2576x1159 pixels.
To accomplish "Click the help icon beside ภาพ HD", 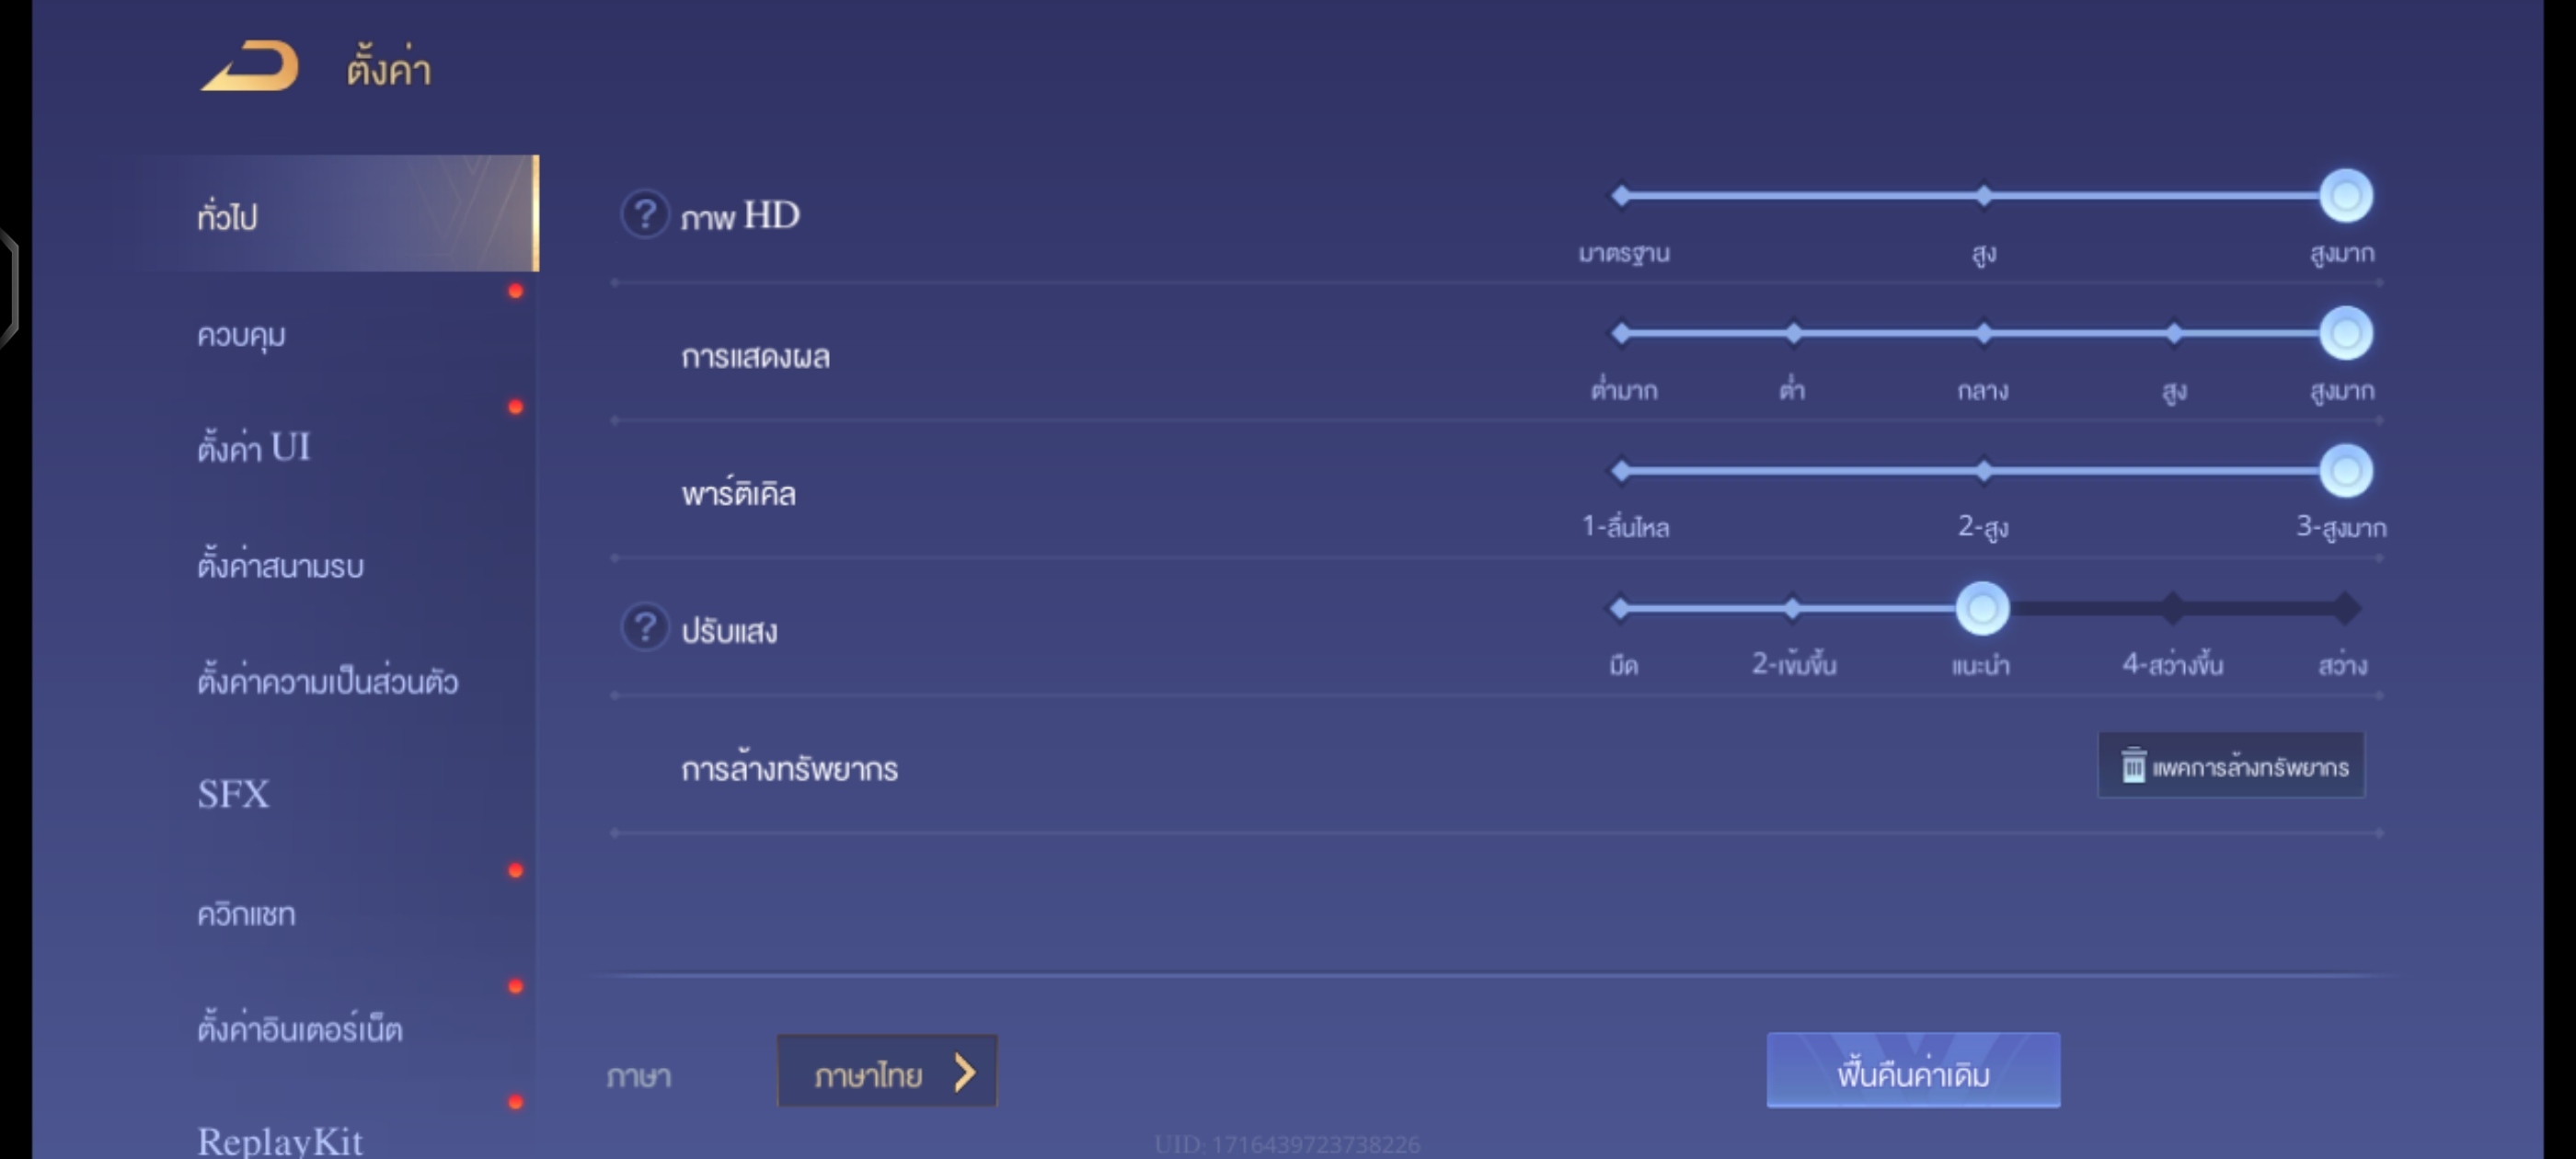I will pos(644,214).
